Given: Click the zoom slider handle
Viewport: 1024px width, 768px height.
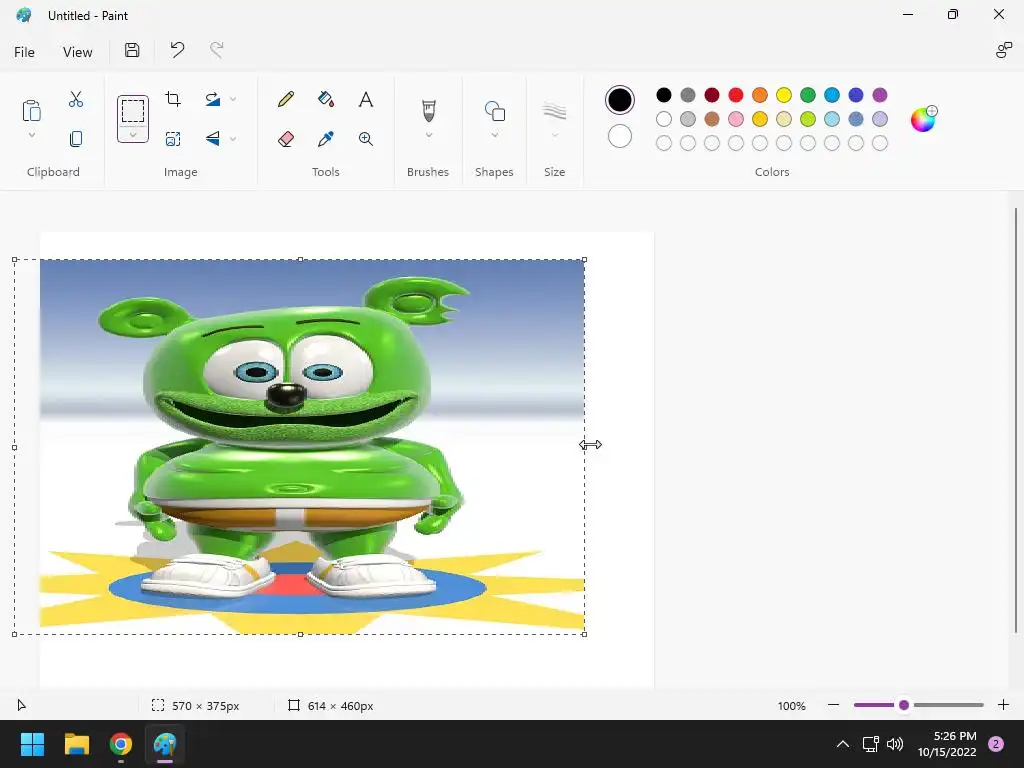Looking at the screenshot, I should click(x=904, y=705).
